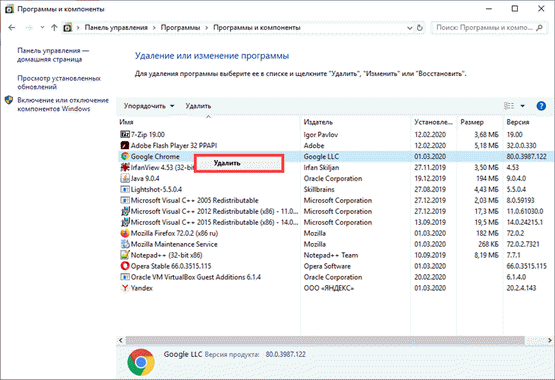Click the Mozilla Firefox icon in list

(x=125, y=233)
